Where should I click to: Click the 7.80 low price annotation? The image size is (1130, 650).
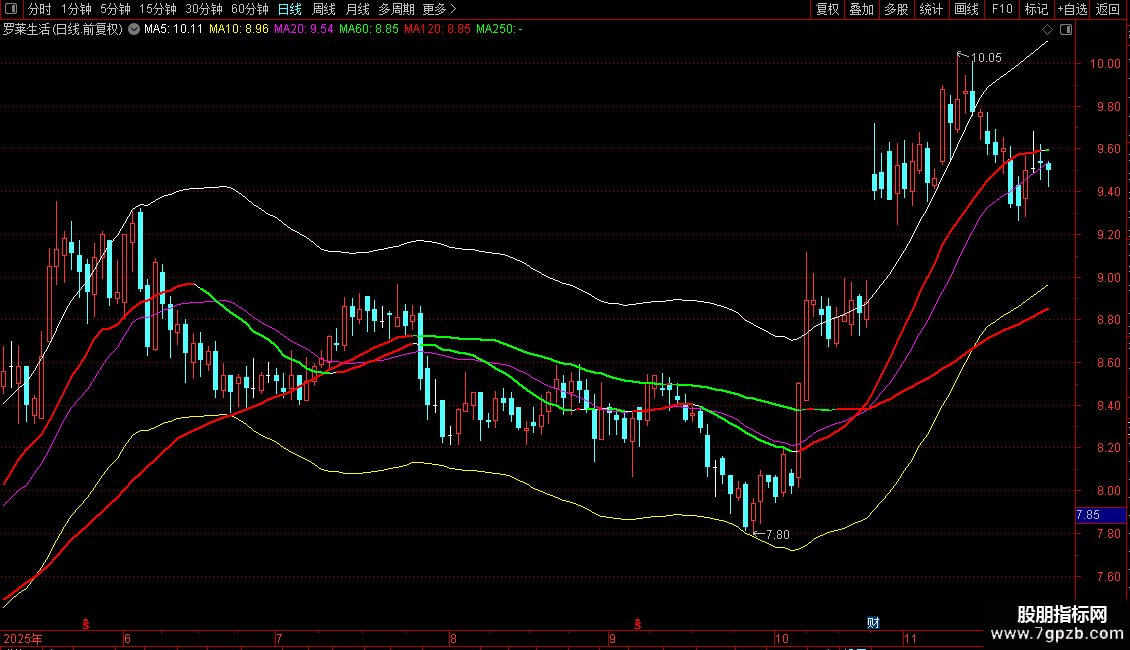(x=778, y=535)
